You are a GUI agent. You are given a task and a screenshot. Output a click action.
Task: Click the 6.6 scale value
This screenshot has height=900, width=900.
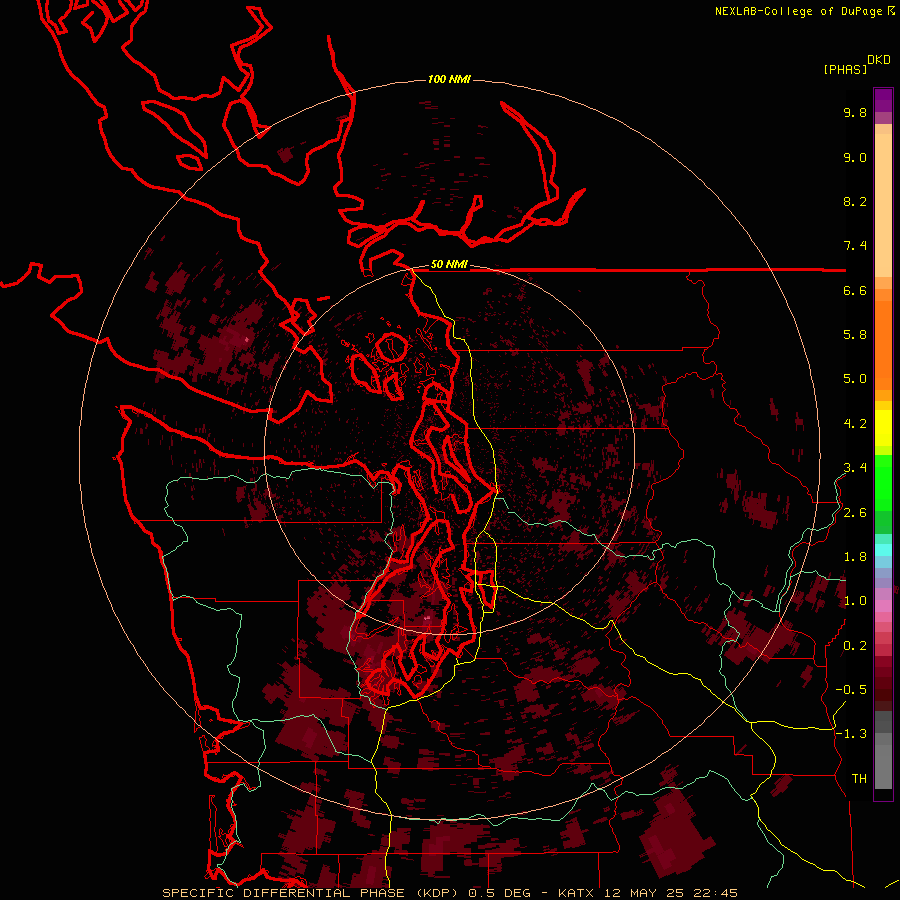pyautogui.click(x=855, y=290)
